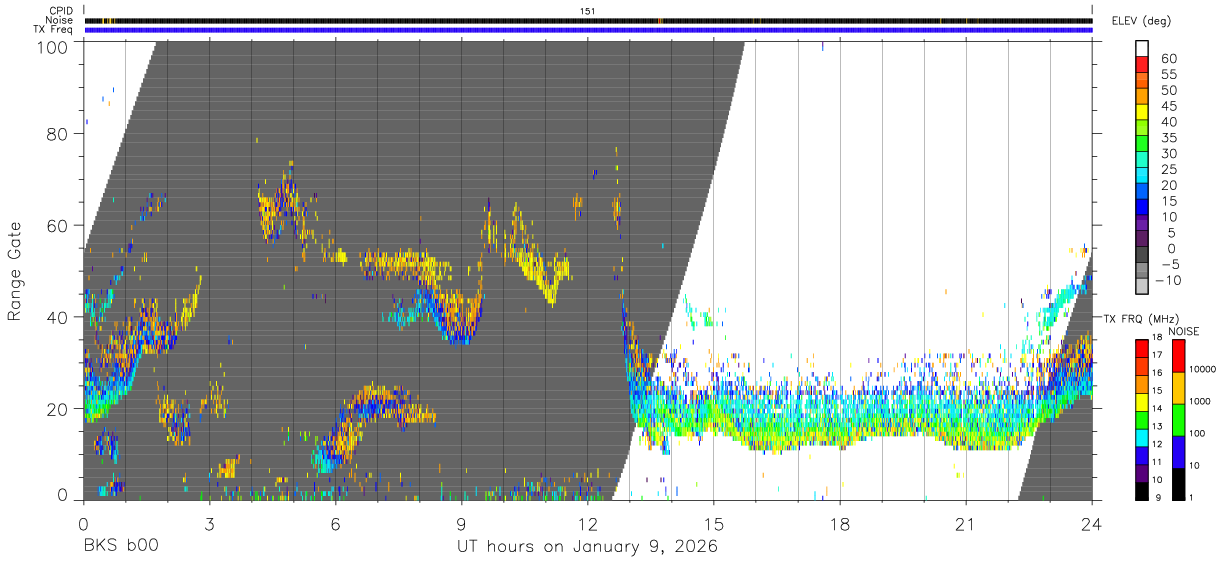Click the x-axis tick label '24'
The width and height of the screenshot is (1228, 567).
point(1092,522)
